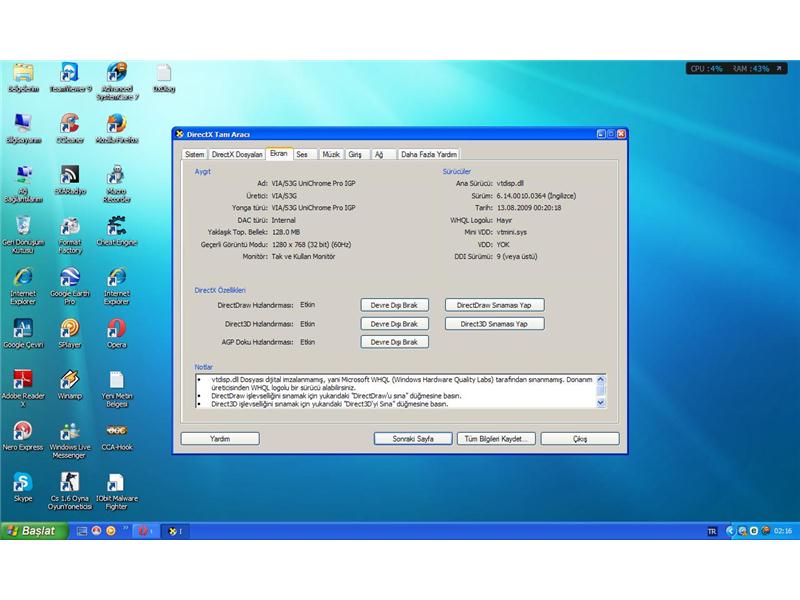Select the Yeni Metin Belgesi file

[x=117, y=388]
